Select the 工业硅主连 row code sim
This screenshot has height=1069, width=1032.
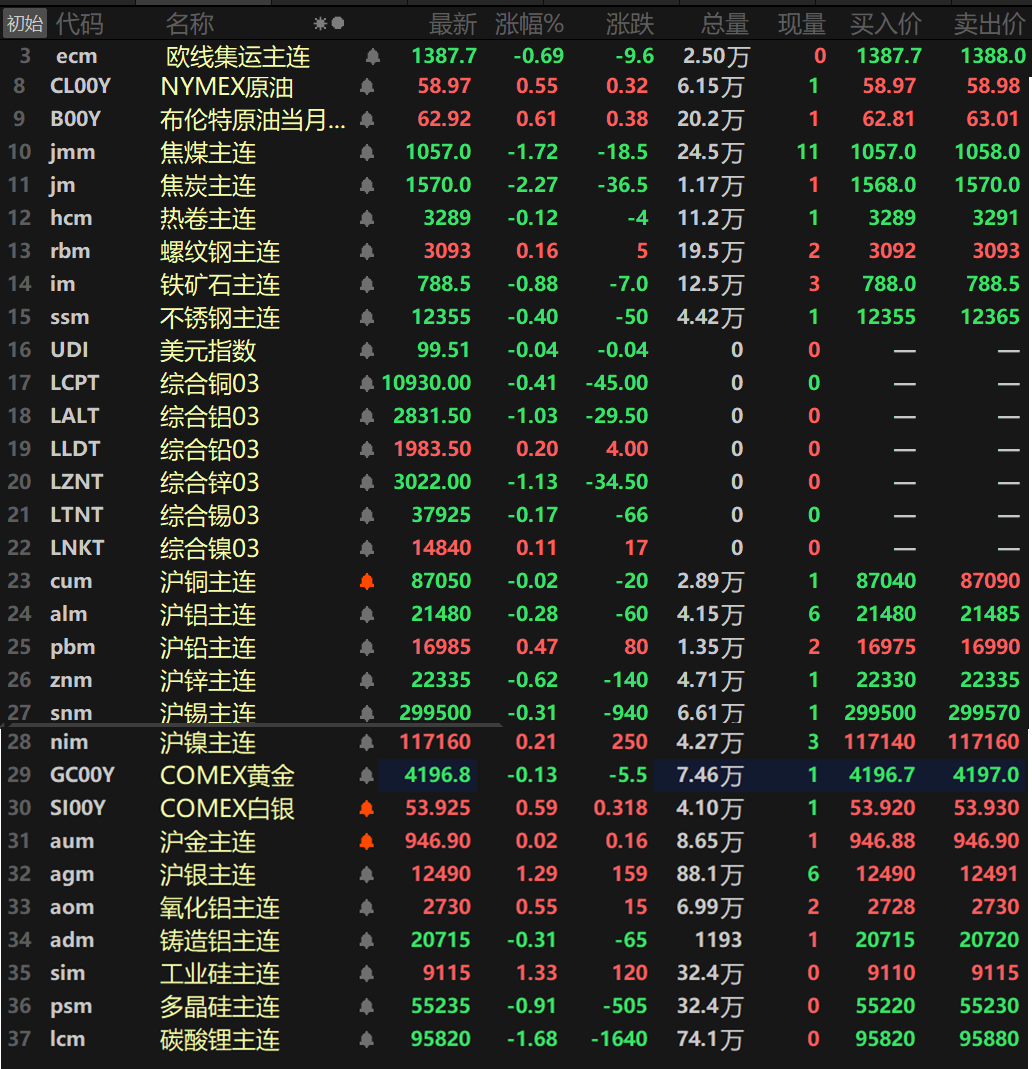pyautogui.click(x=68, y=973)
